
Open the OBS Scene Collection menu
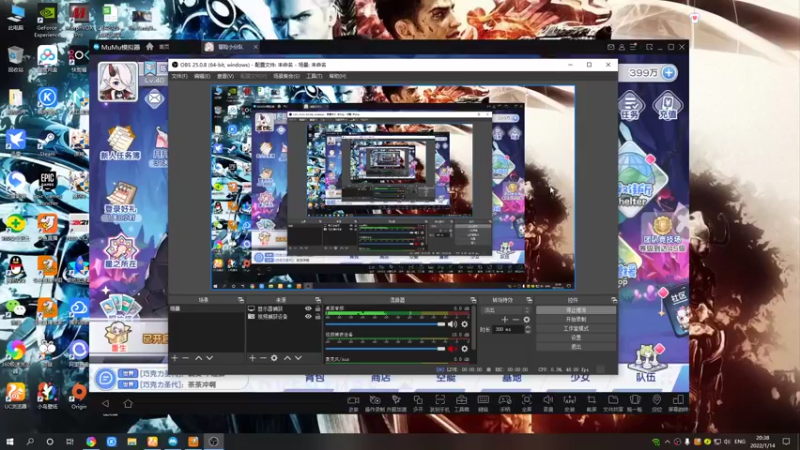tap(286, 76)
